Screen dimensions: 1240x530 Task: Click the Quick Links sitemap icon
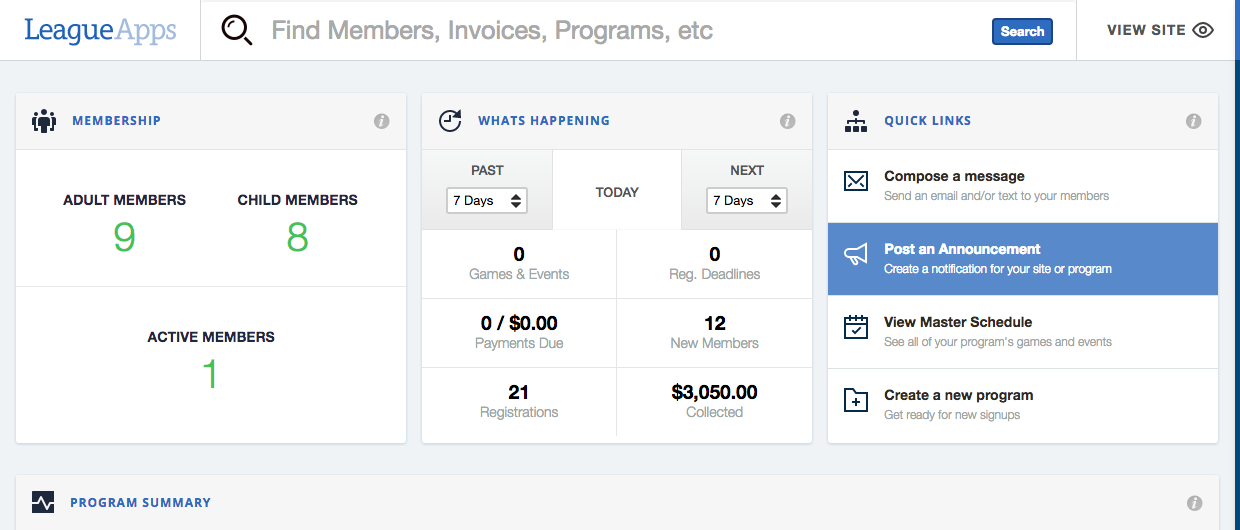click(x=856, y=121)
